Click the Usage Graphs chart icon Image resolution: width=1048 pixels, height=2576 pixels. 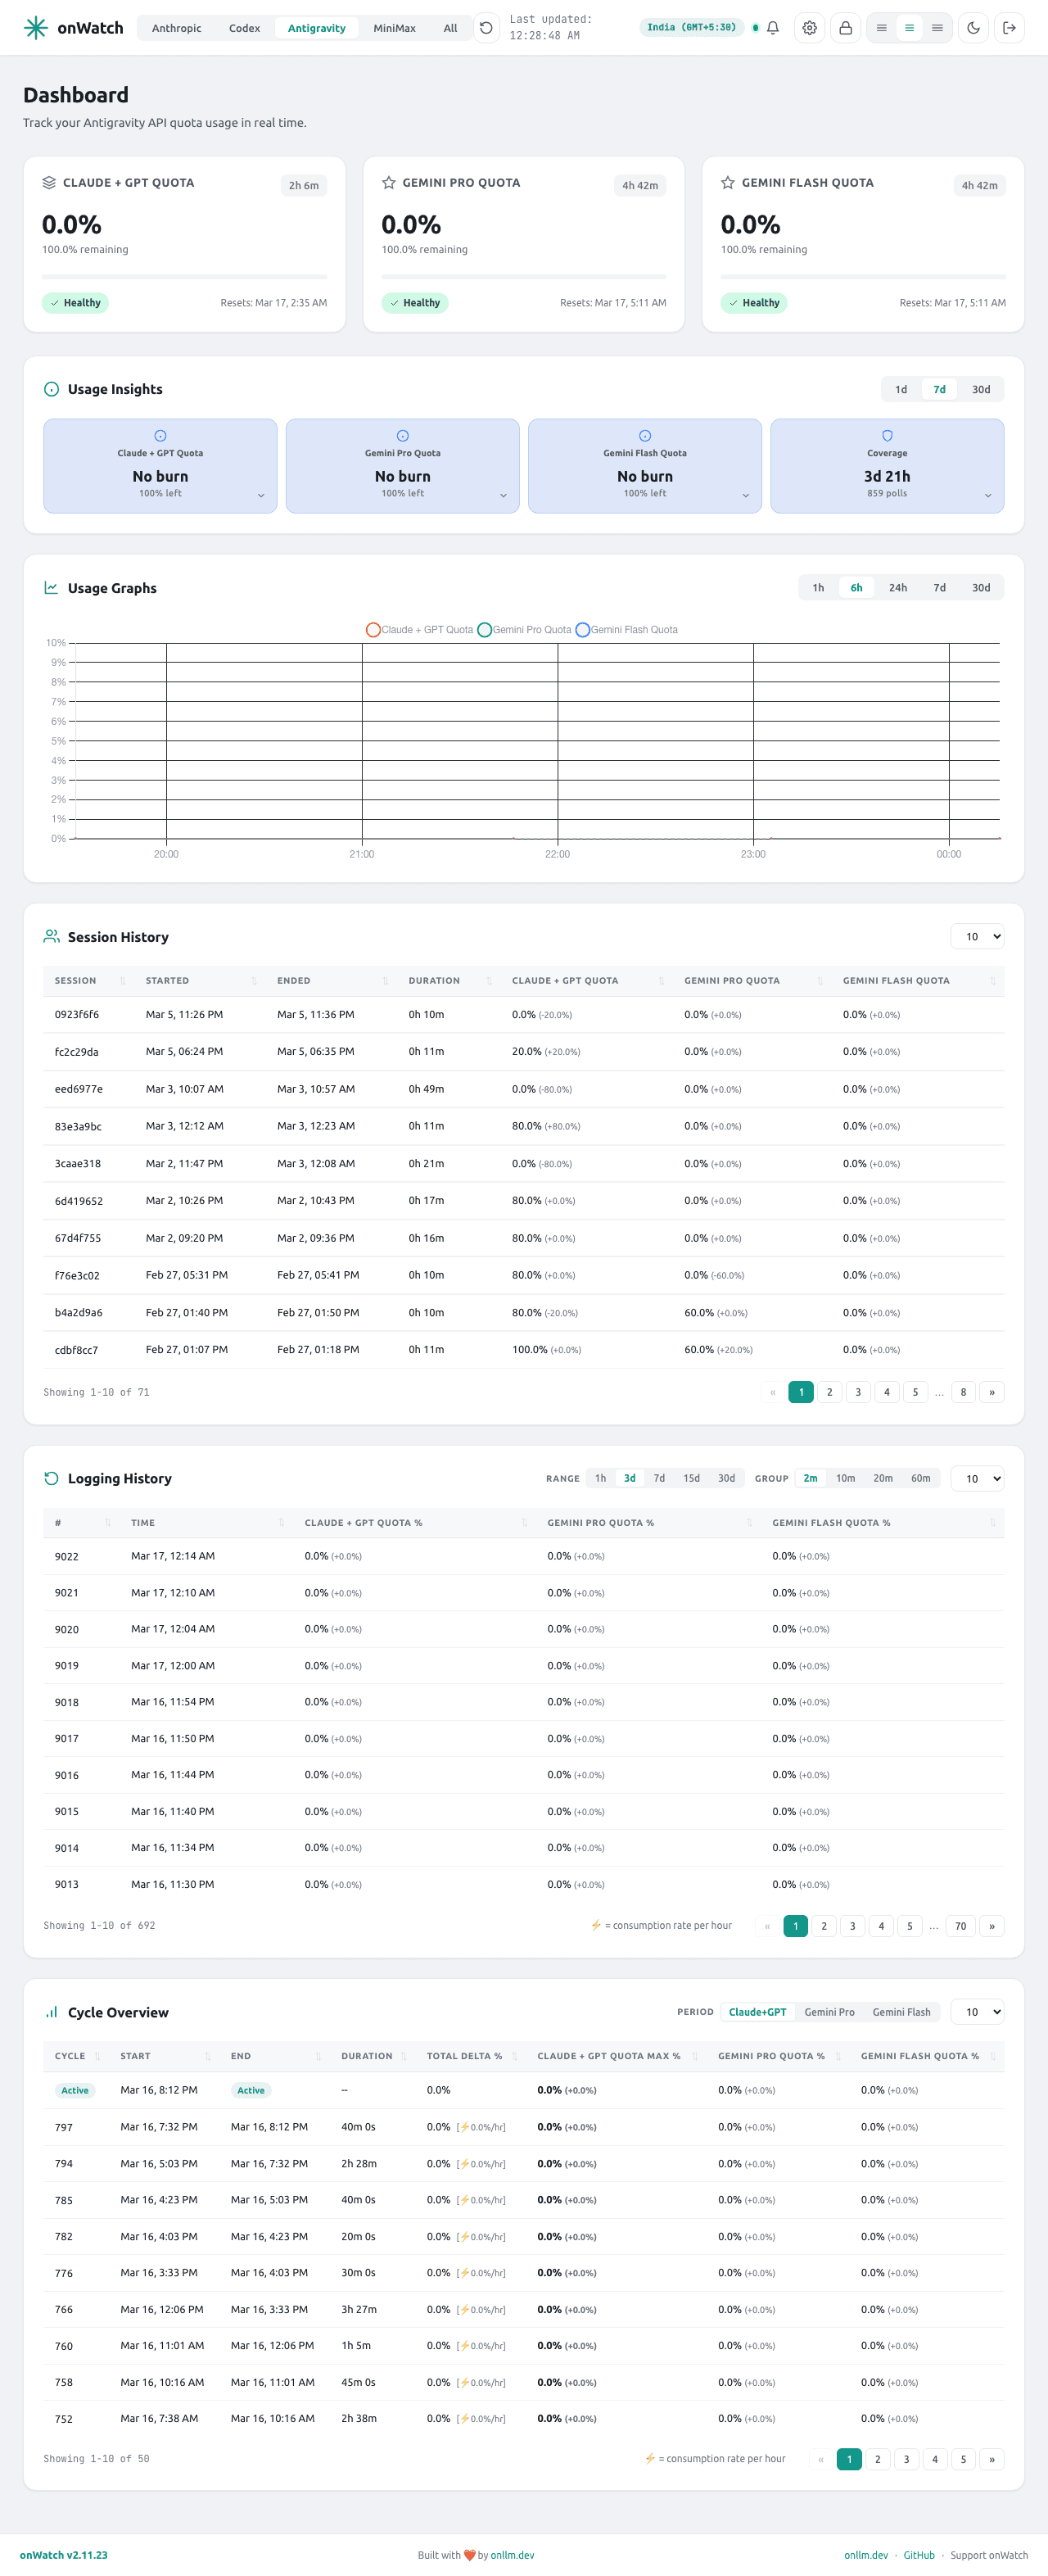(52, 588)
